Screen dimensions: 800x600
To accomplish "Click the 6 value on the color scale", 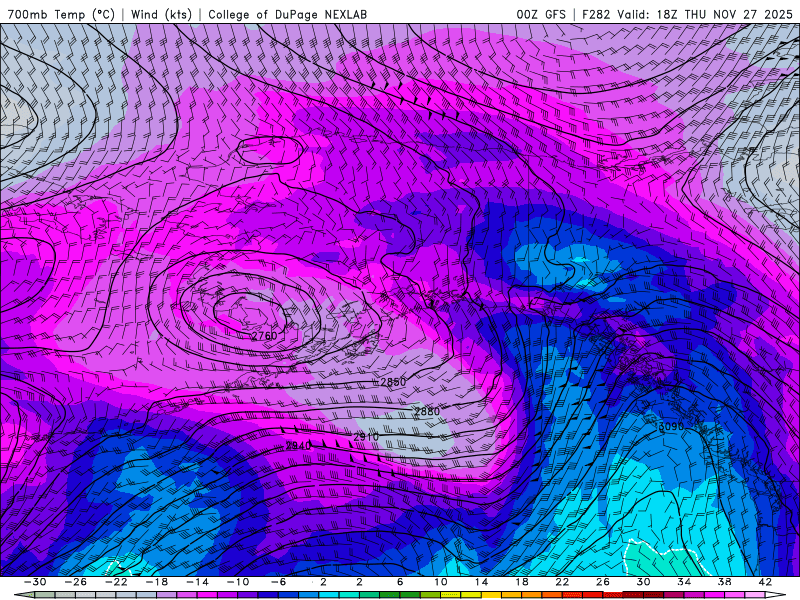I will (400, 582).
